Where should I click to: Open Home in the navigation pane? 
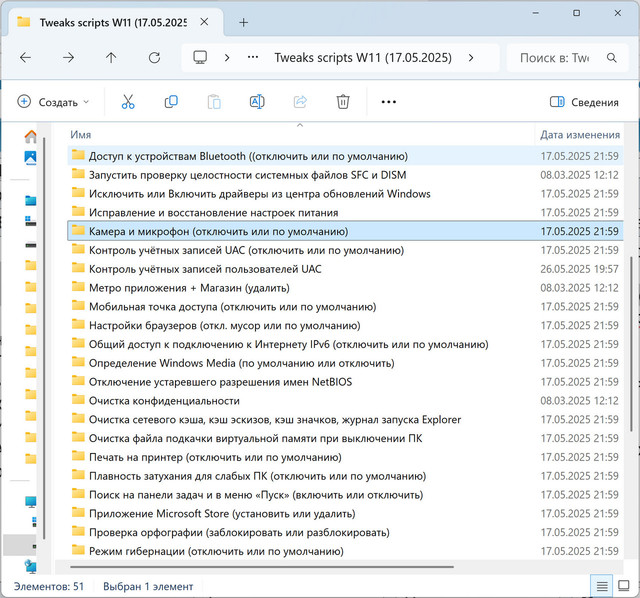coord(31,136)
